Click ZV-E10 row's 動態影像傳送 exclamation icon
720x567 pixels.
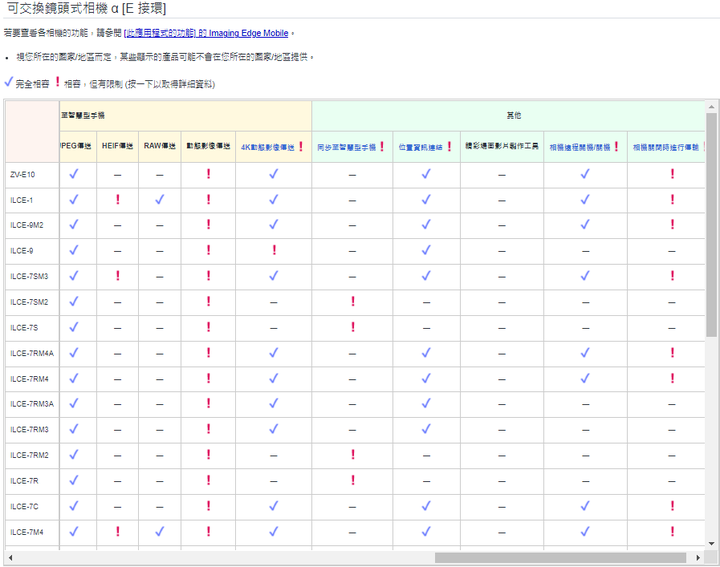pyautogui.click(x=208, y=174)
